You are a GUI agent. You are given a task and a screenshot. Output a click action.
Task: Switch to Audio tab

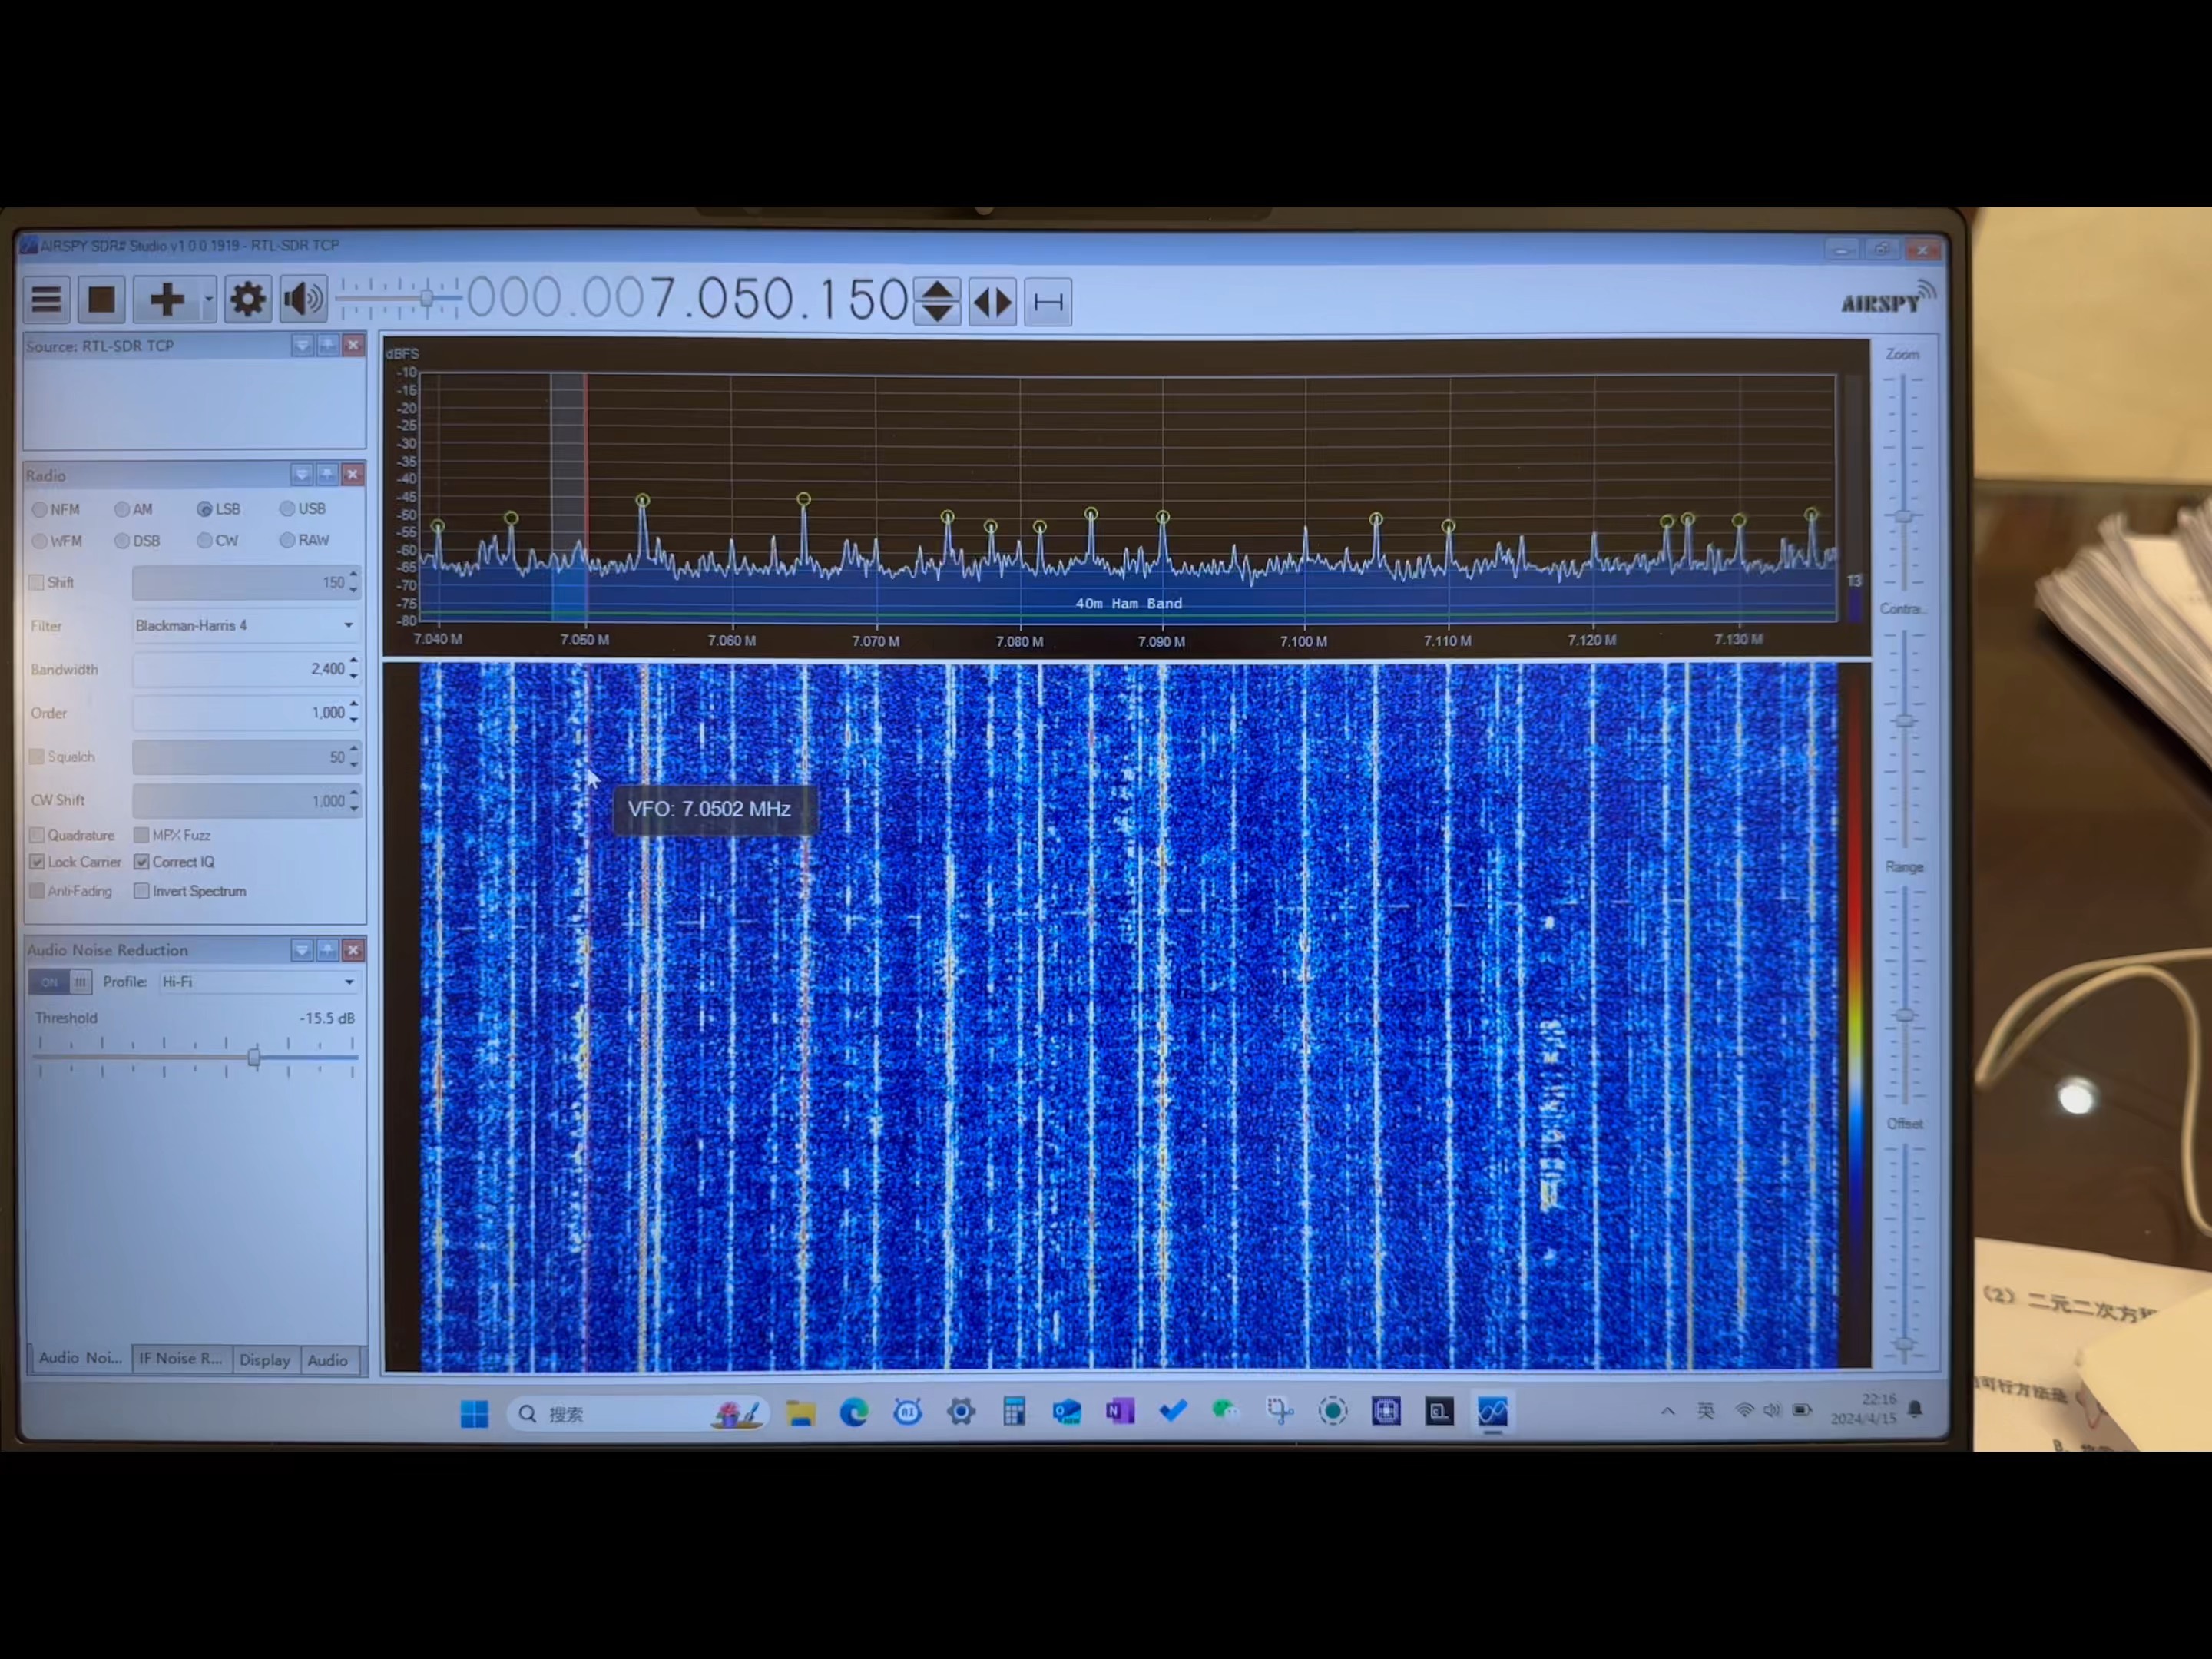pyautogui.click(x=327, y=1360)
